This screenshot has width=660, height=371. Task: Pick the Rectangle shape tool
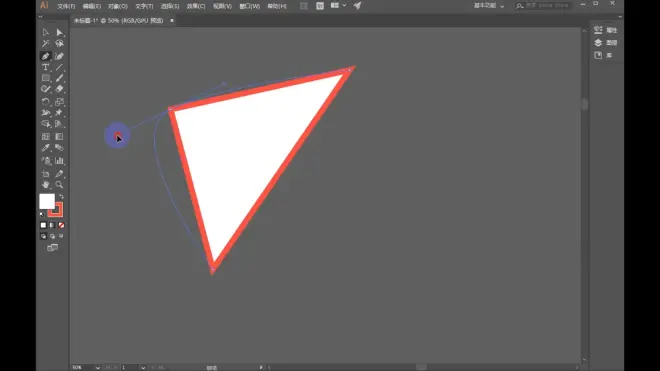point(45,78)
